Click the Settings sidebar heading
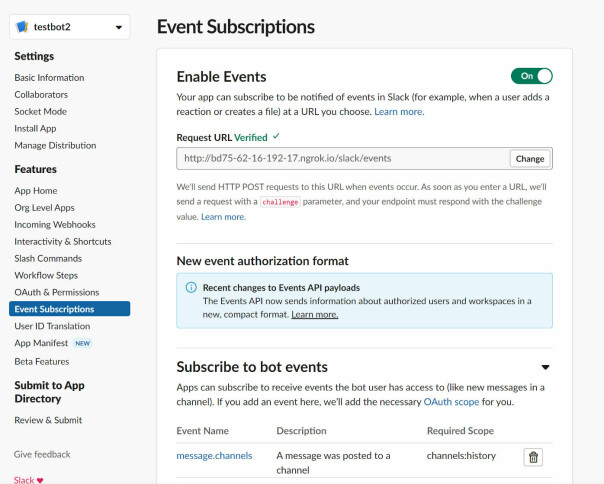 34,56
